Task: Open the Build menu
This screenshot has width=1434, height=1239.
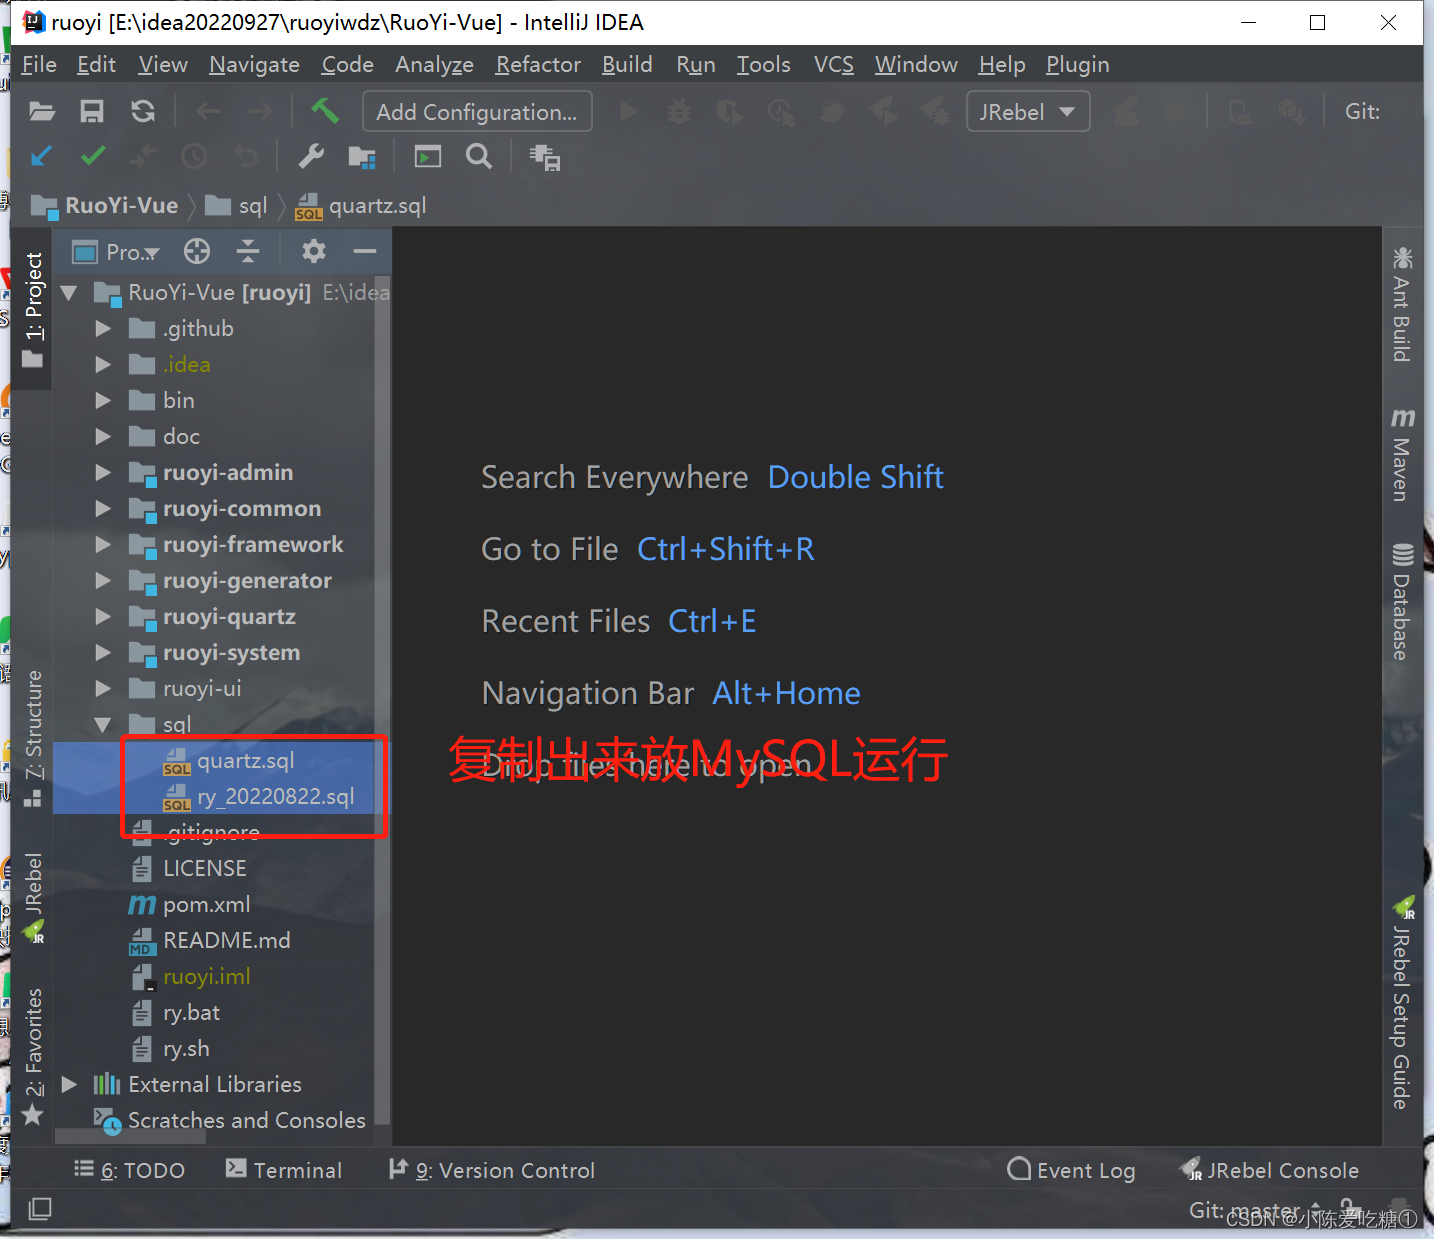Action: pos(627,64)
